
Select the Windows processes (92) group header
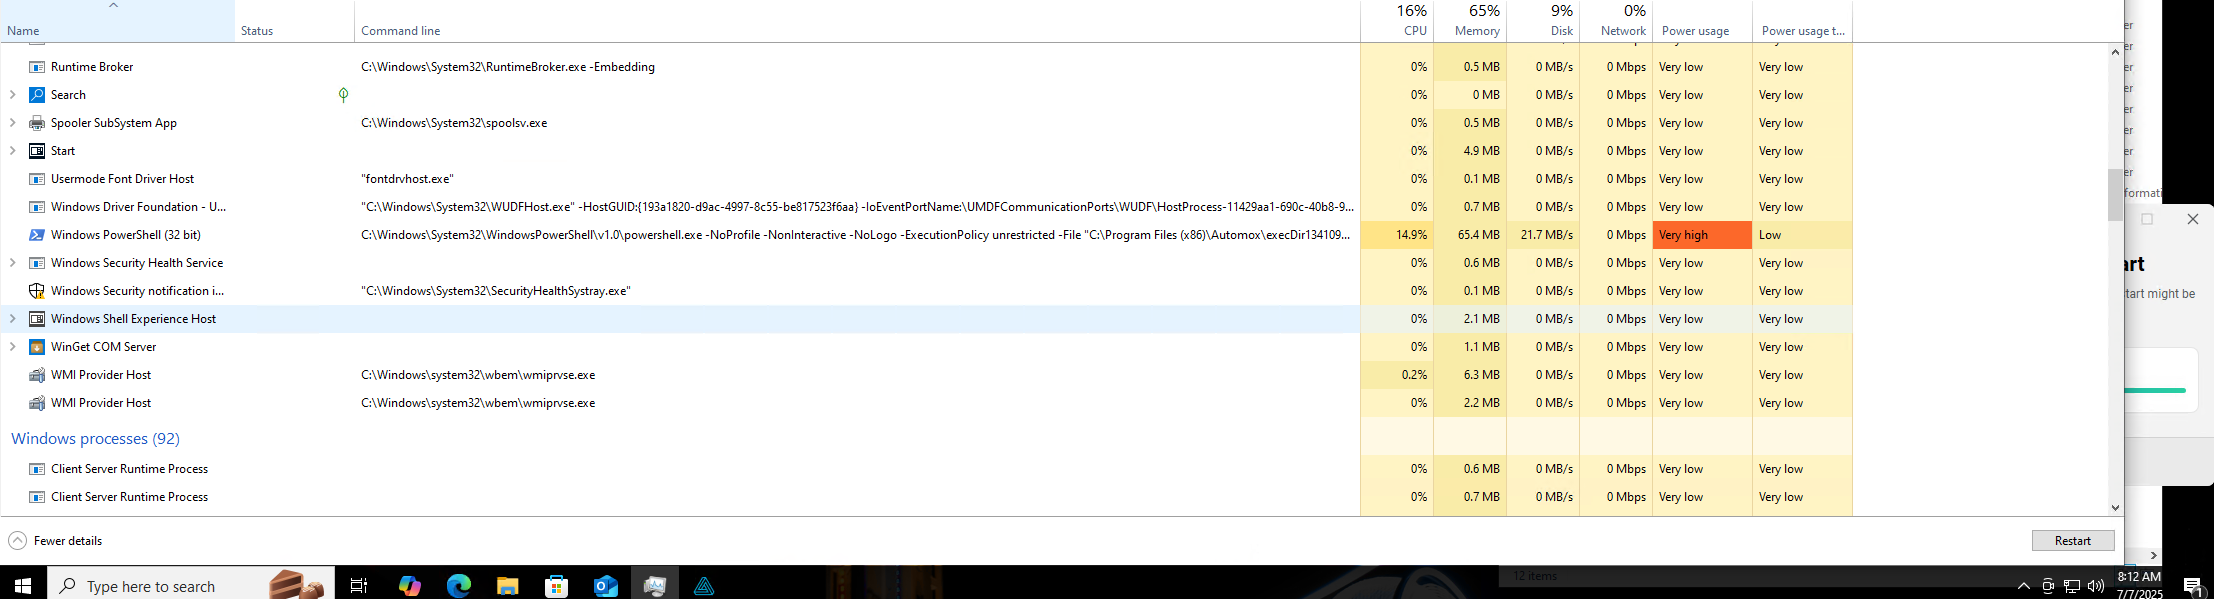[x=95, y=439]
